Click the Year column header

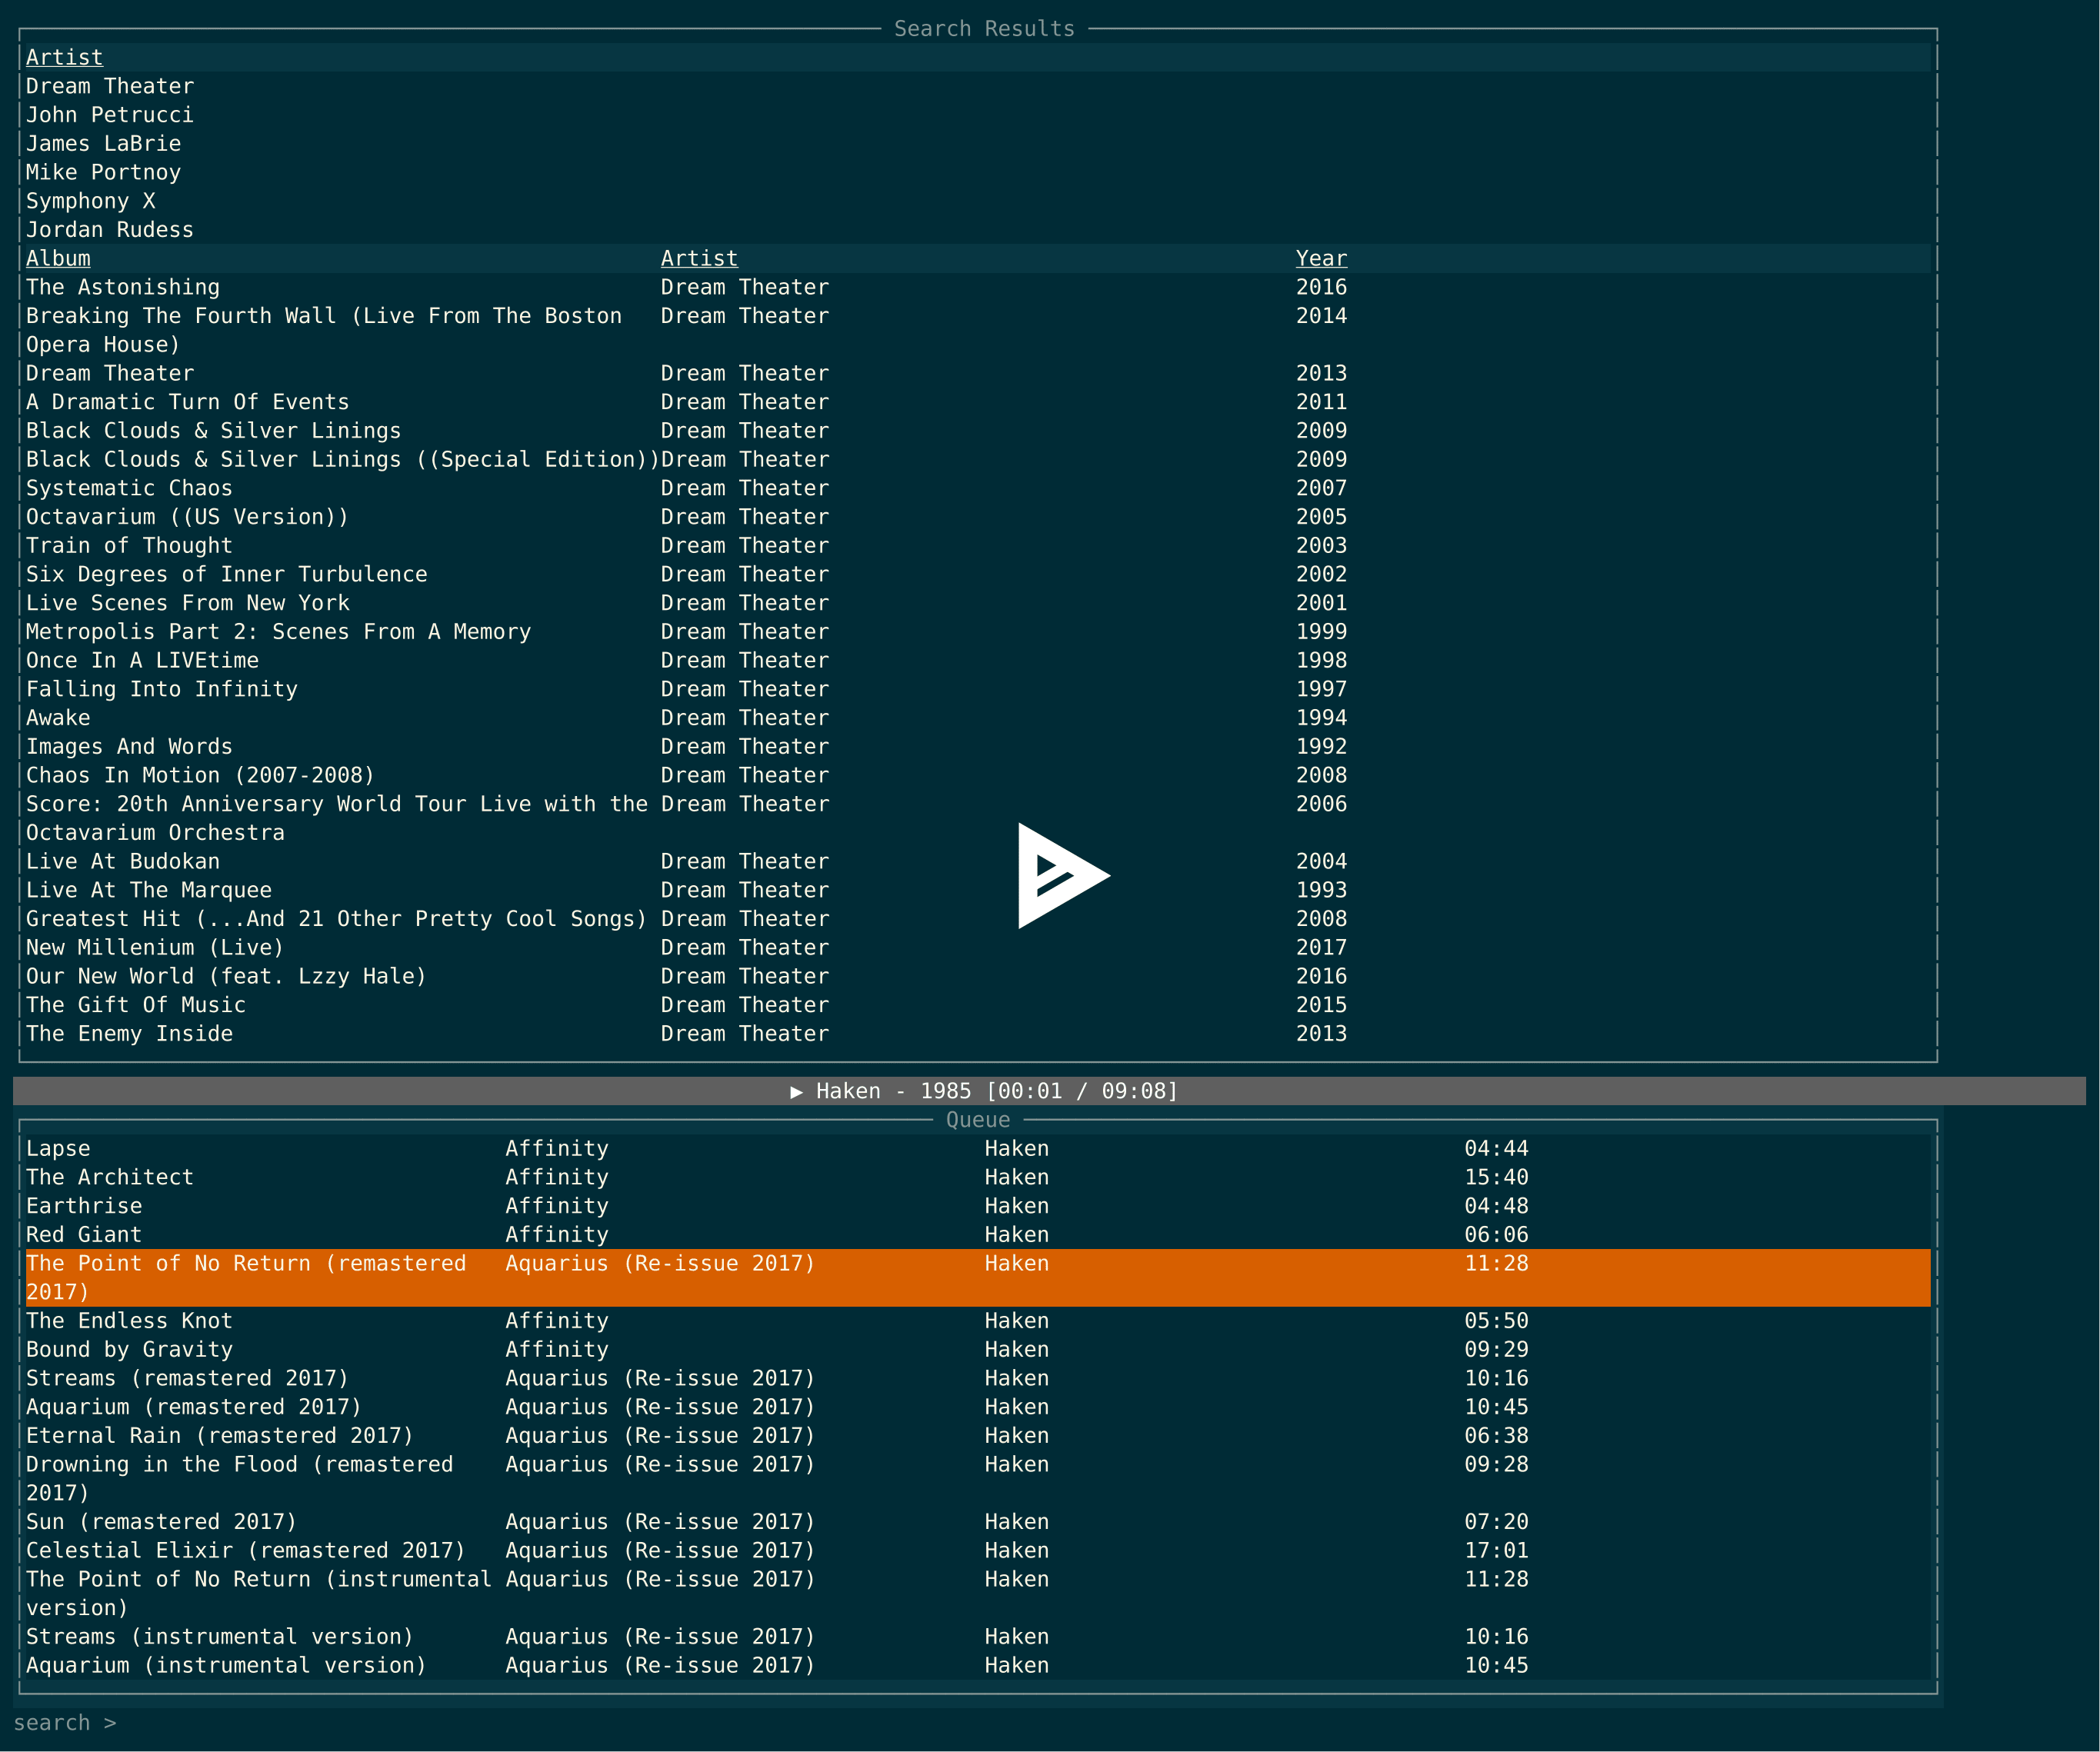click(1322, 258)
